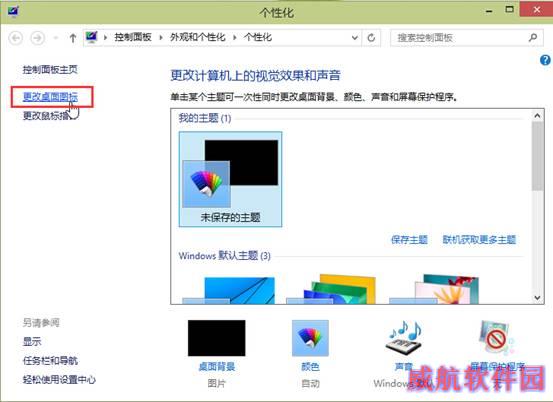Expand the address bar history dropdown
This screenshot has height=402, width=553.
coord(355,38)
